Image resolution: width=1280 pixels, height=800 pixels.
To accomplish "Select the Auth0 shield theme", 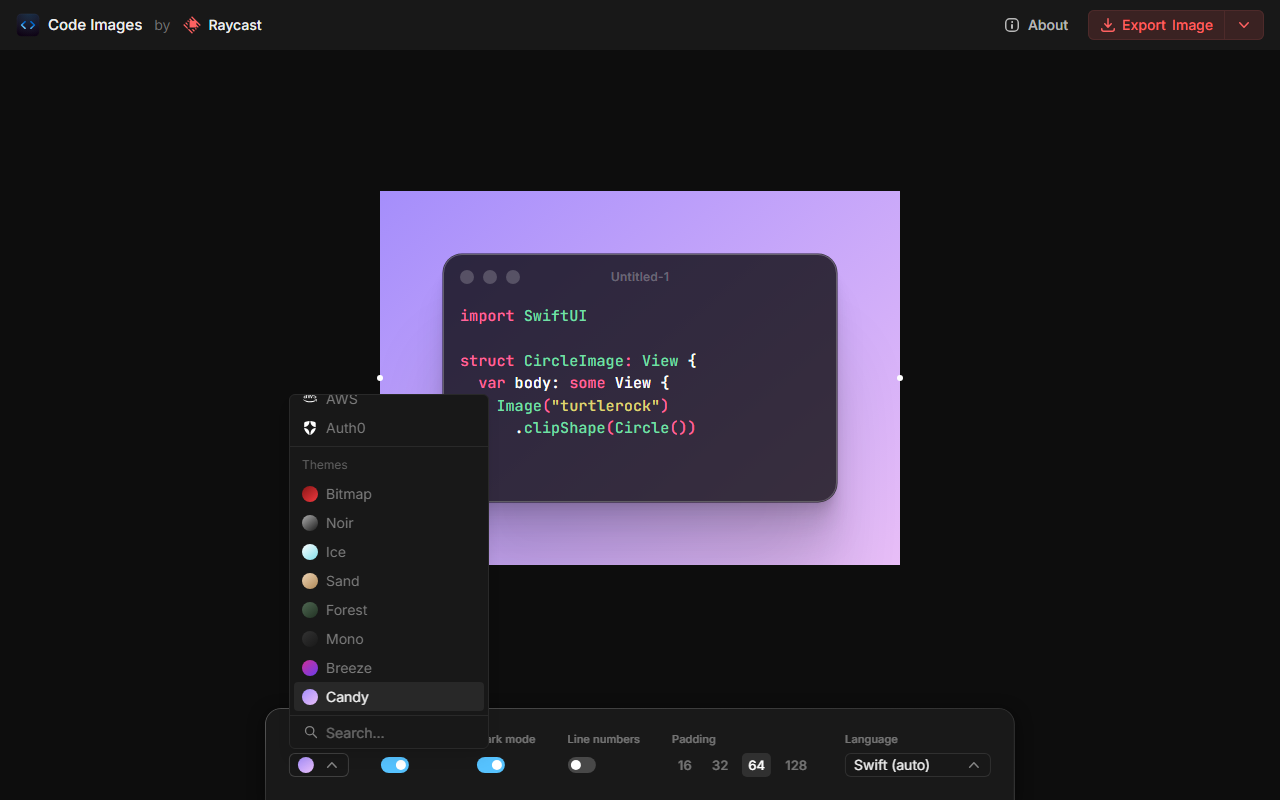I will point(310,428).
